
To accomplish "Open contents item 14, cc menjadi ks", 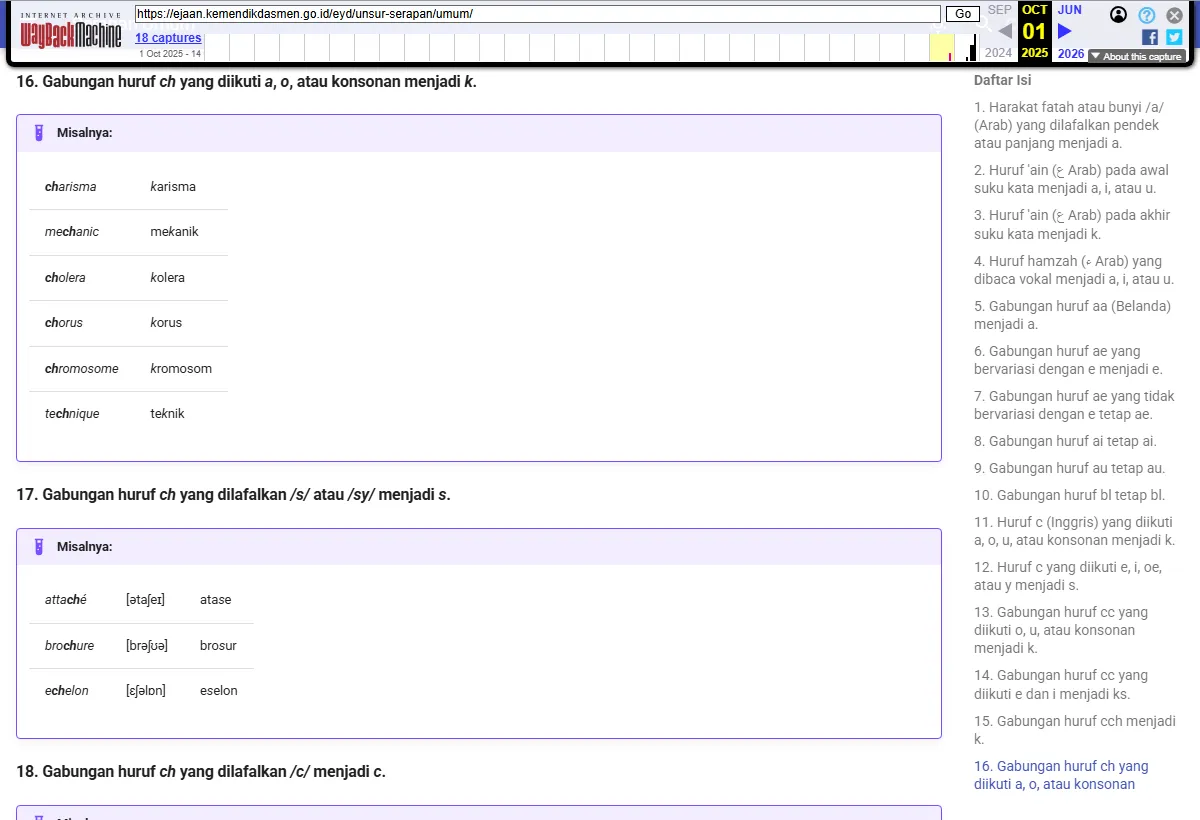I will coord(1061,685).
